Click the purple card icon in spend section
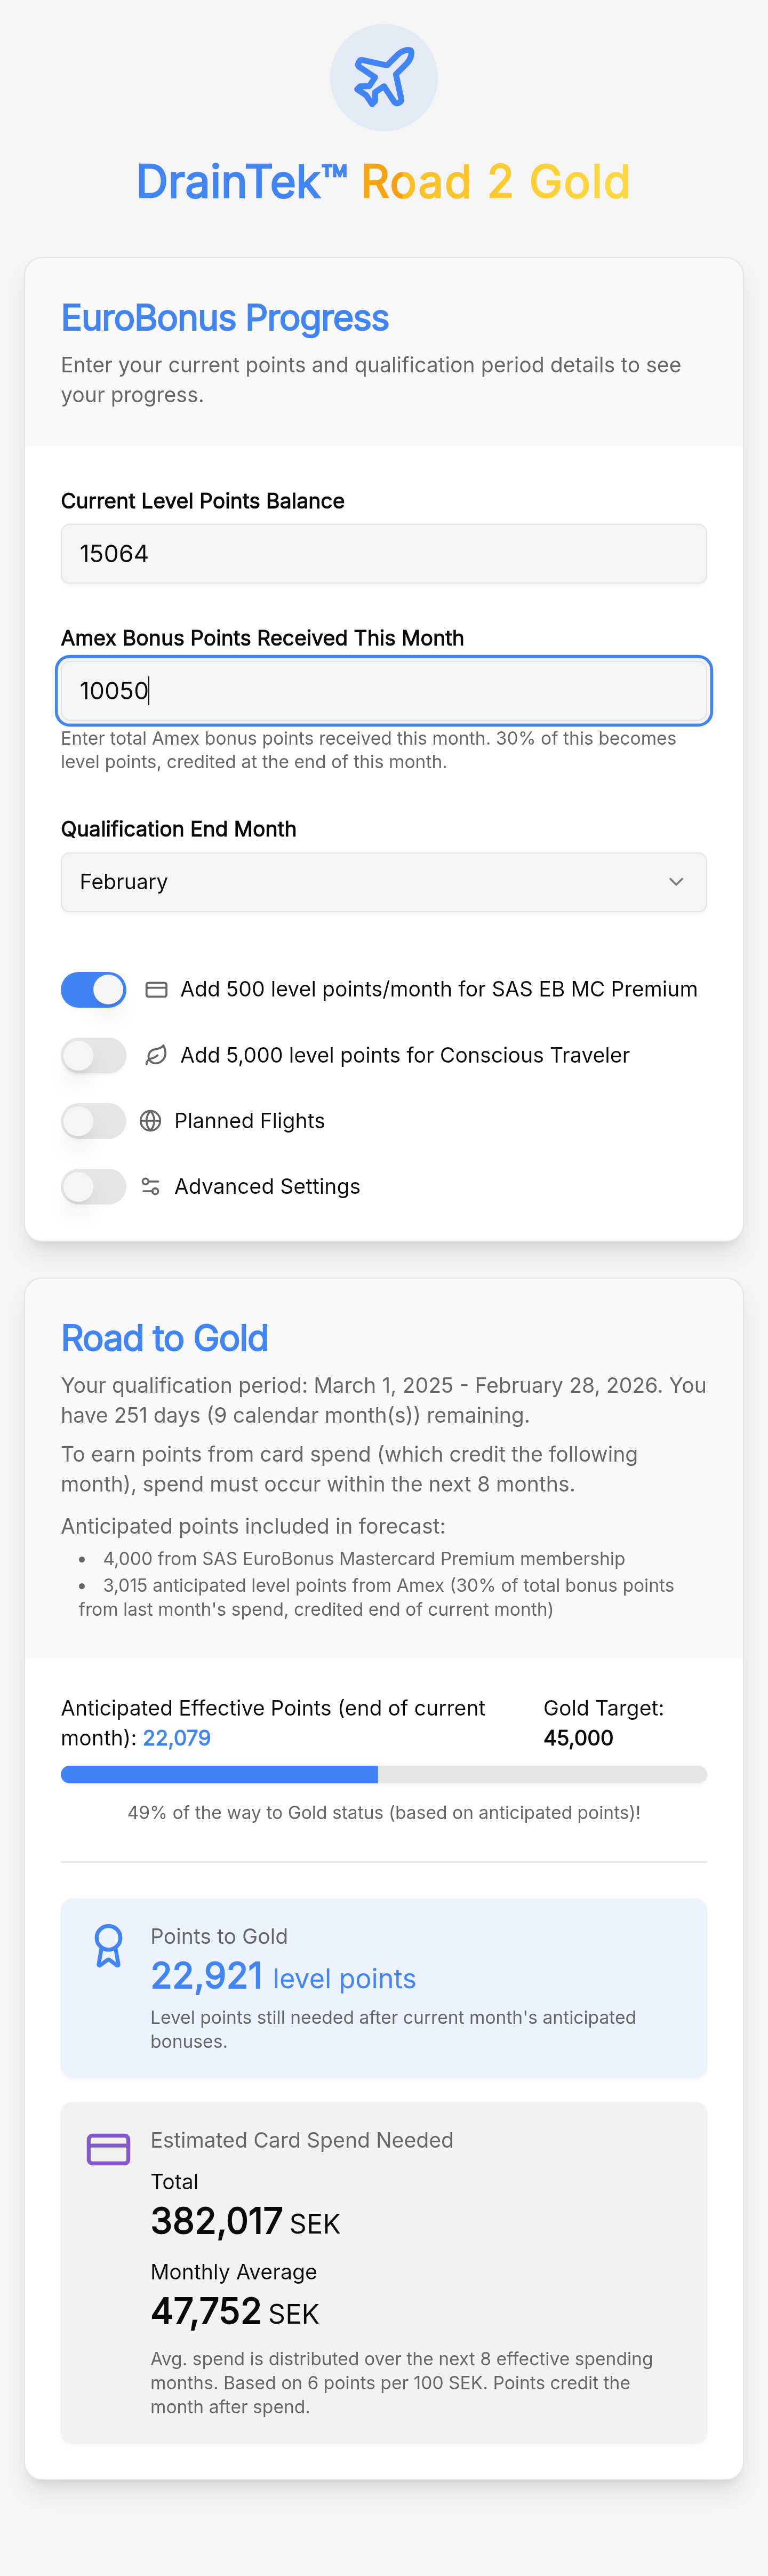 click(x=108, y=2149)
